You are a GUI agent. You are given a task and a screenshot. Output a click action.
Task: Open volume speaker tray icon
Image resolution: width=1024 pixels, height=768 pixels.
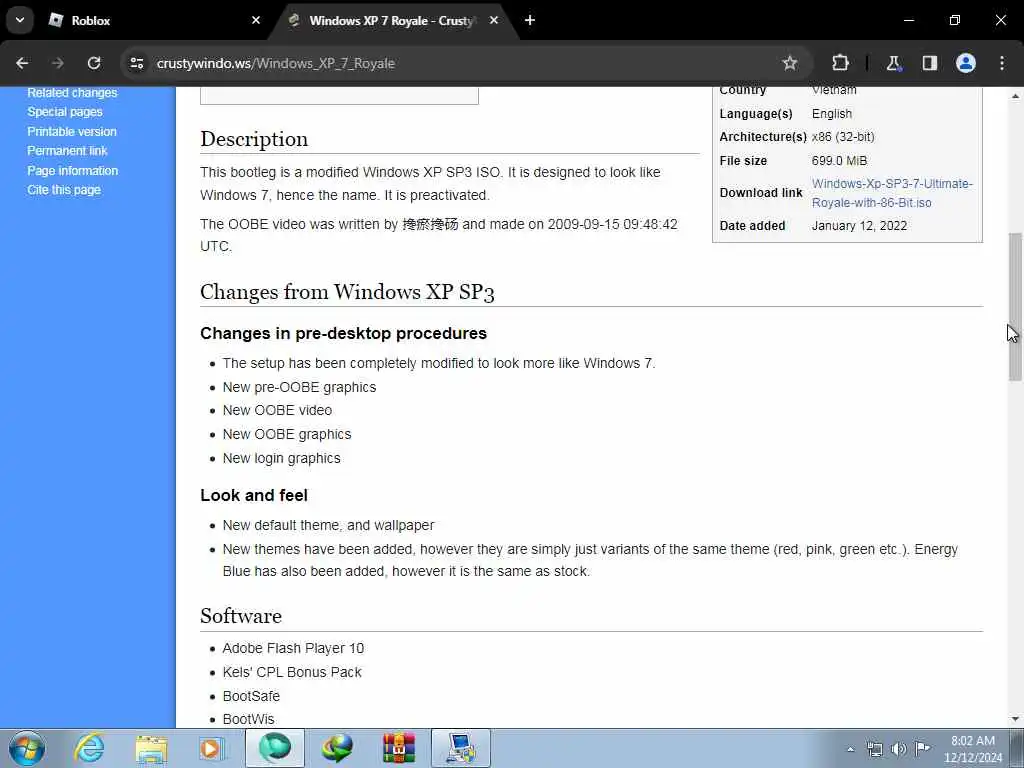tap(899, 749)
